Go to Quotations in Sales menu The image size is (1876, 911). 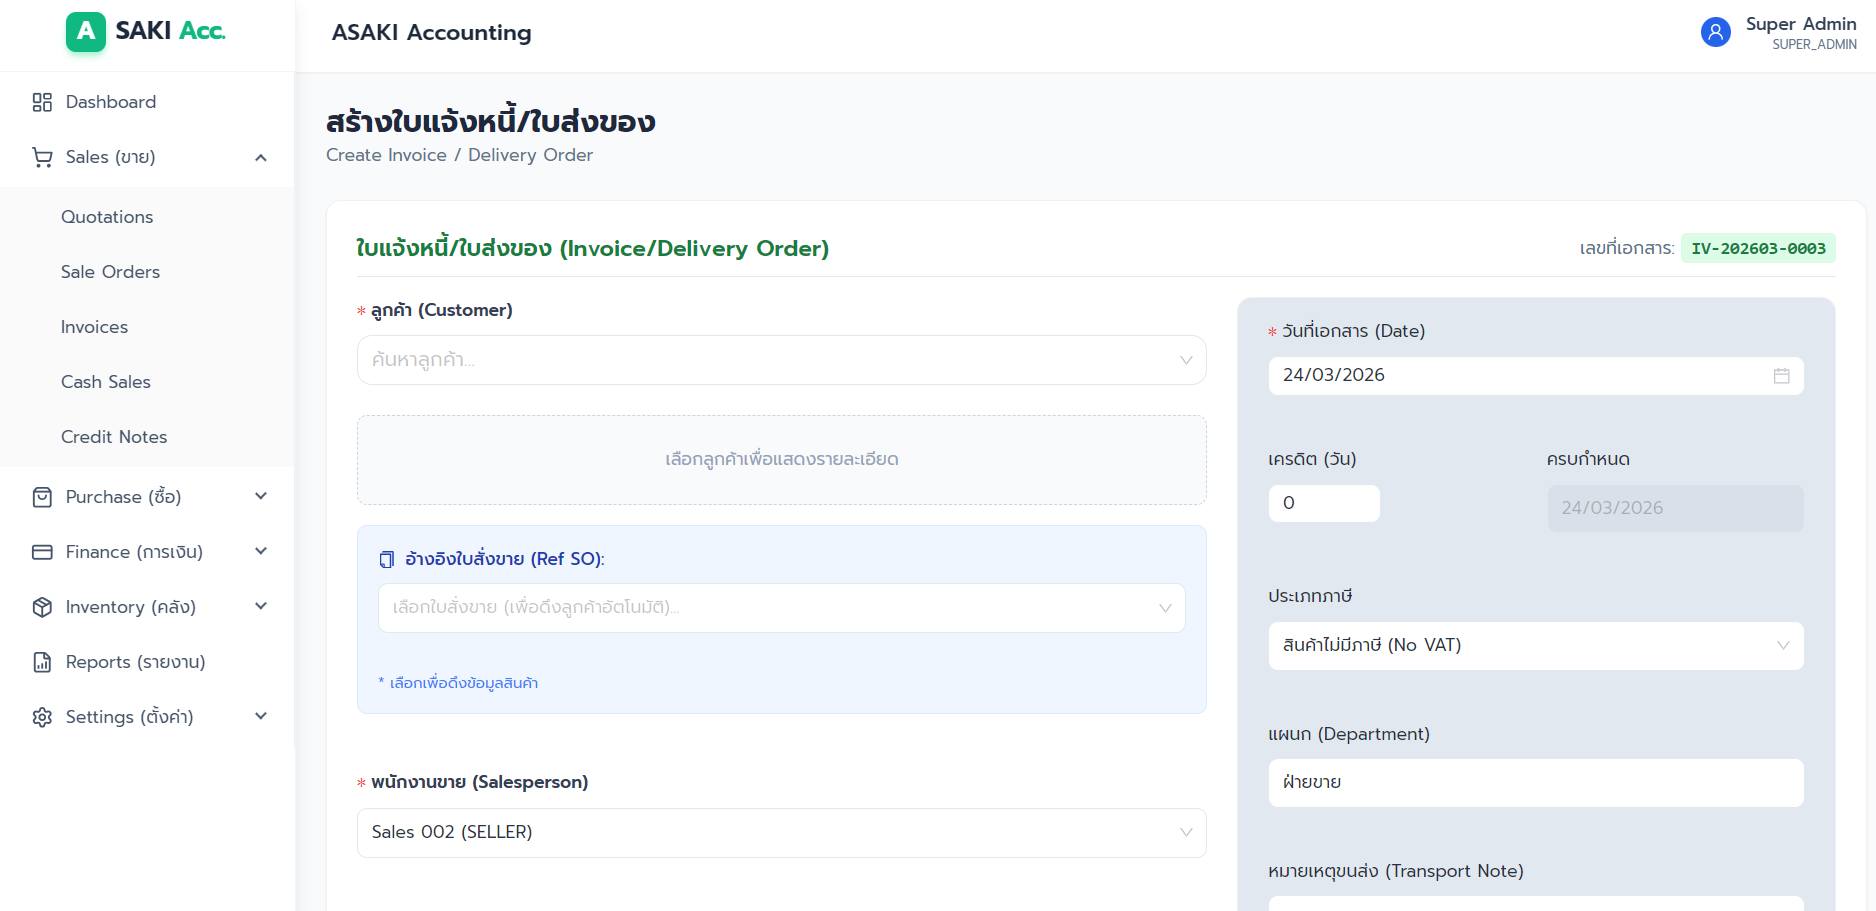[107, 217]
